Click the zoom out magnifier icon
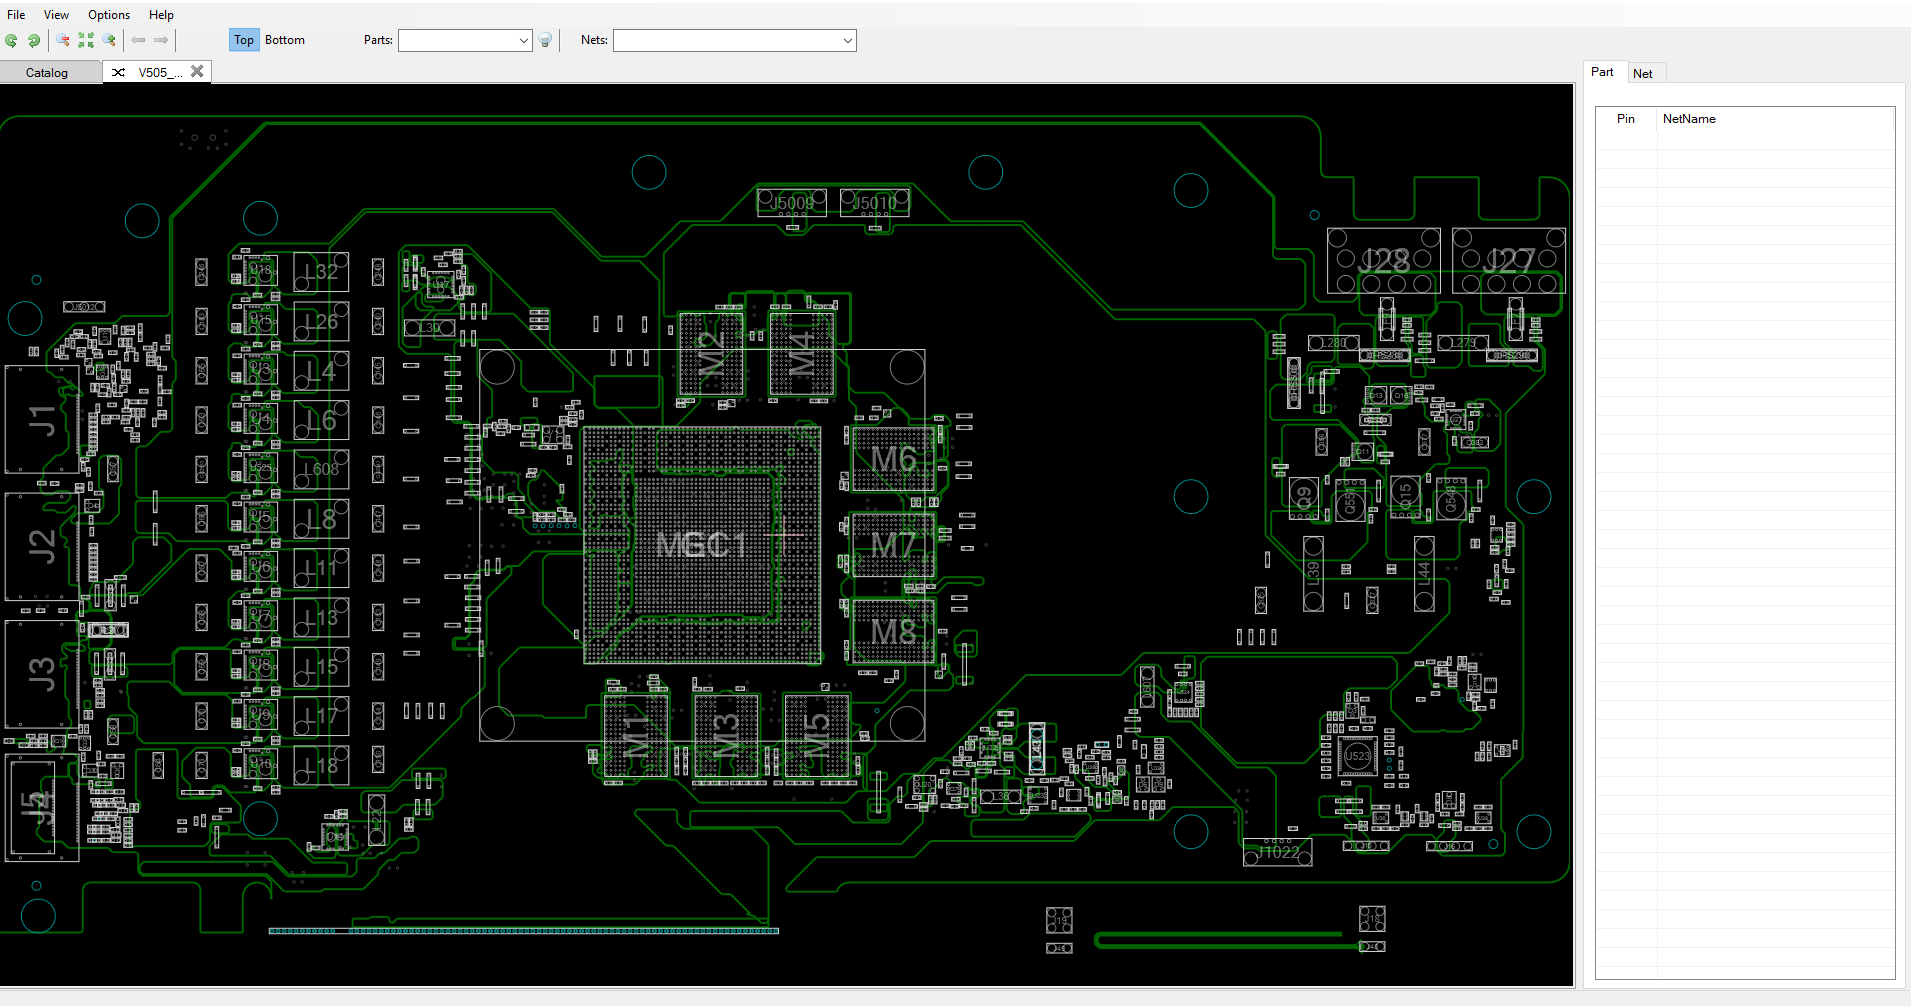 (62, 40)
